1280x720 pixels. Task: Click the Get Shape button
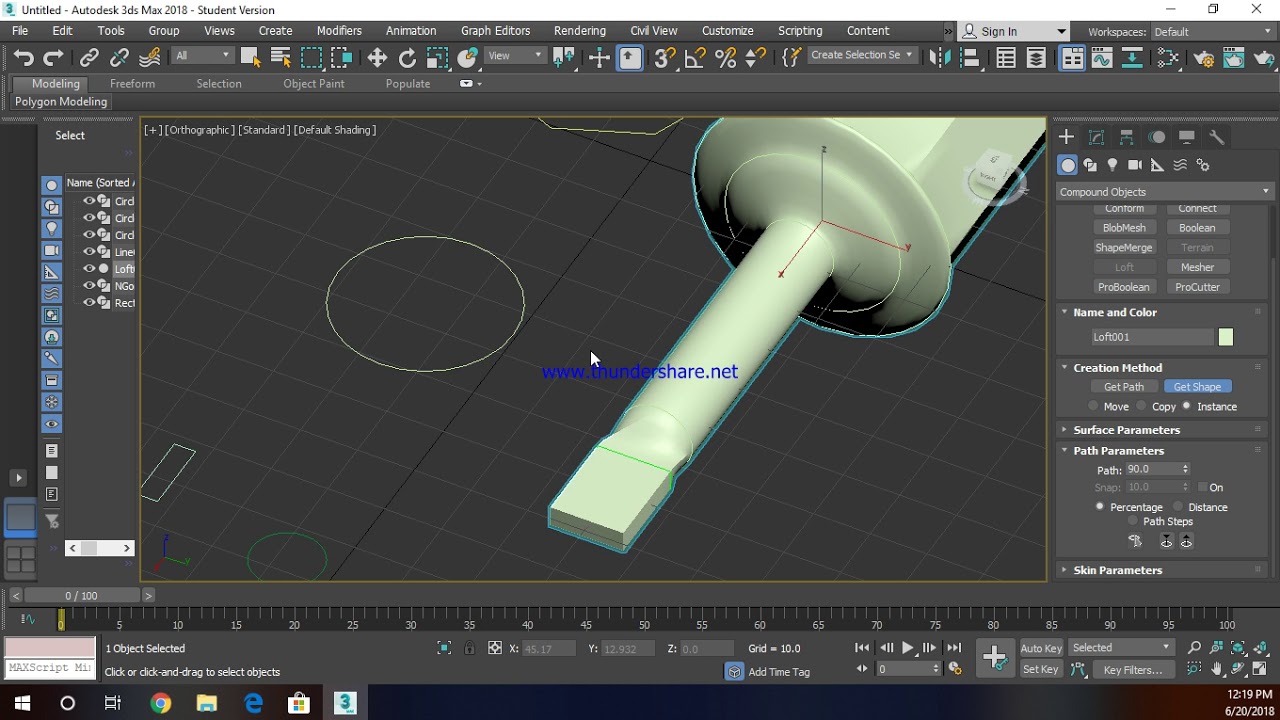click(x=1197, y=387)
